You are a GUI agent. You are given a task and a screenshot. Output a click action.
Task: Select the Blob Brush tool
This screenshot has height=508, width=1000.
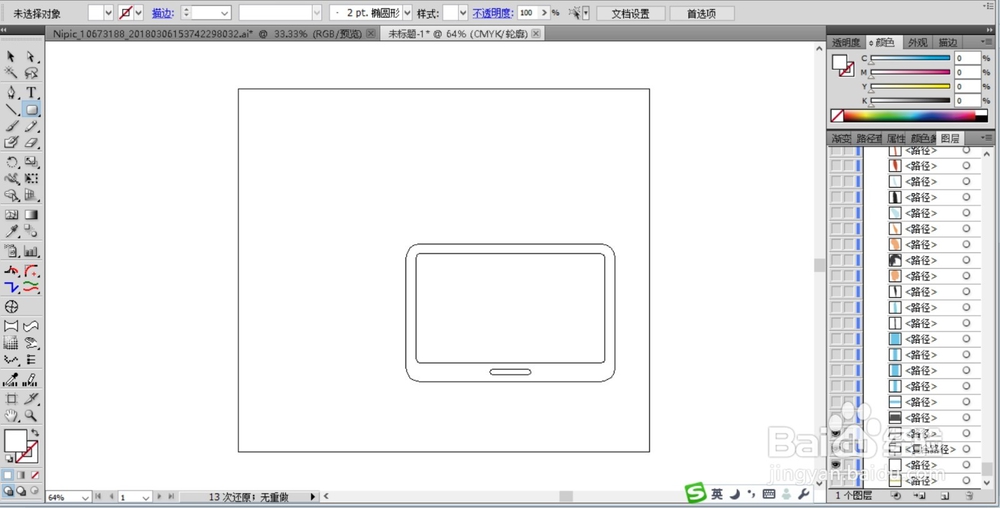(11, 142)
